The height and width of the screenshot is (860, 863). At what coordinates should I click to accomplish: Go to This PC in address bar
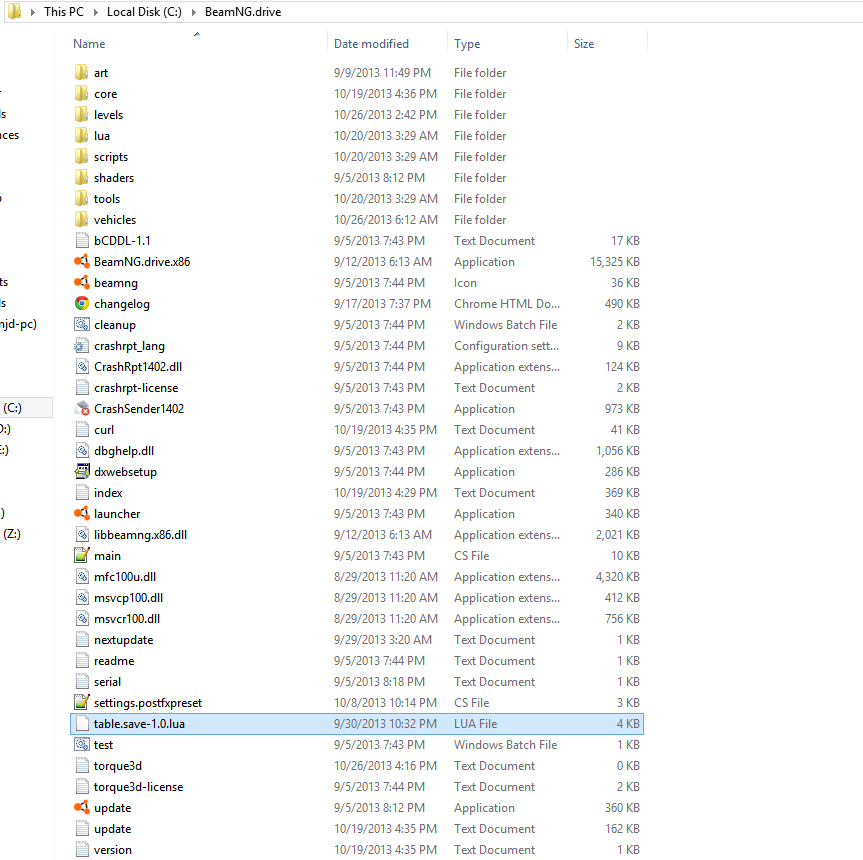(64, 12)
